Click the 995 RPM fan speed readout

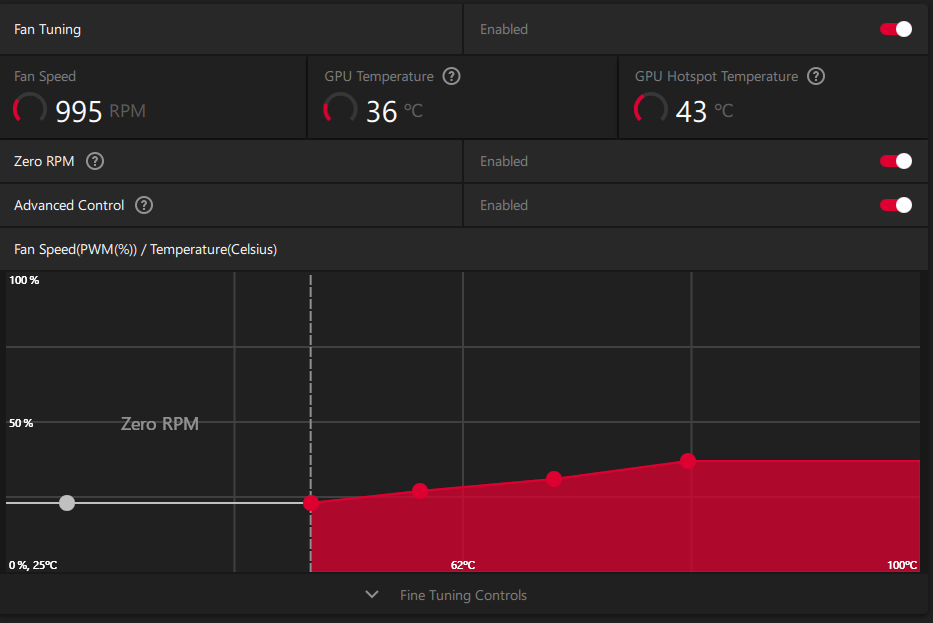[100, 111]
